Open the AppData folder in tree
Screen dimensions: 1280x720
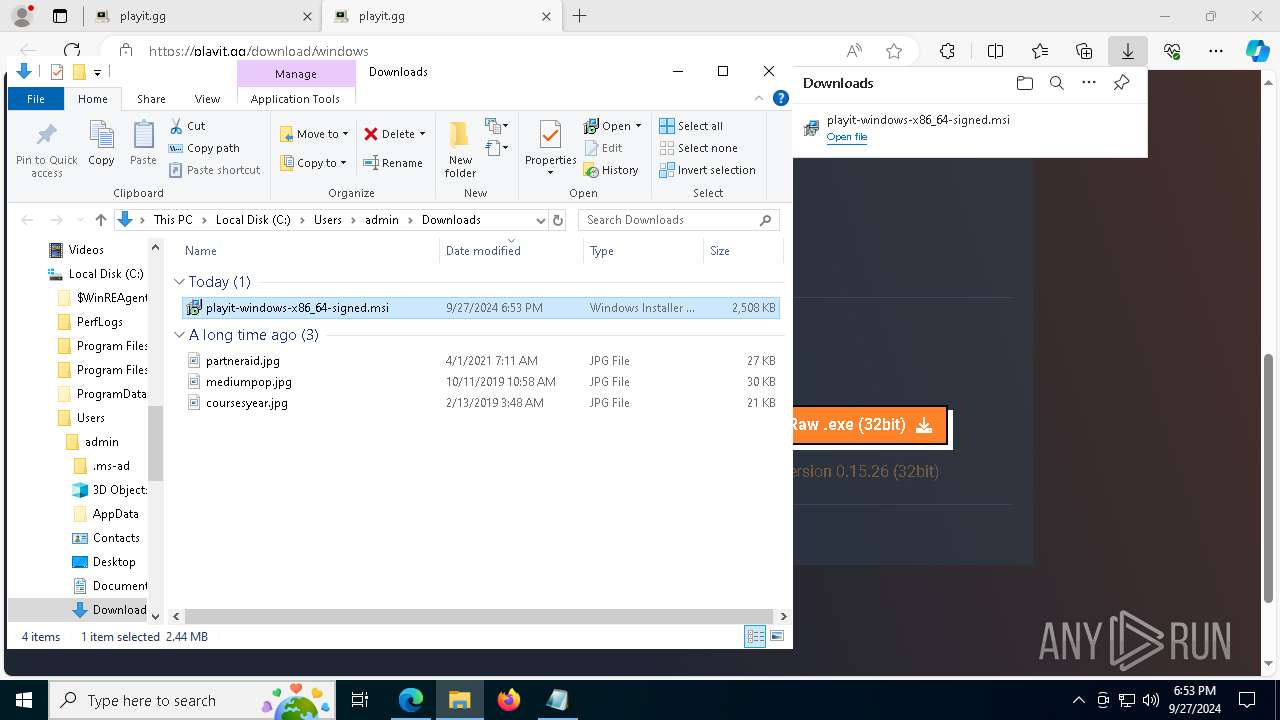point(115,514)
